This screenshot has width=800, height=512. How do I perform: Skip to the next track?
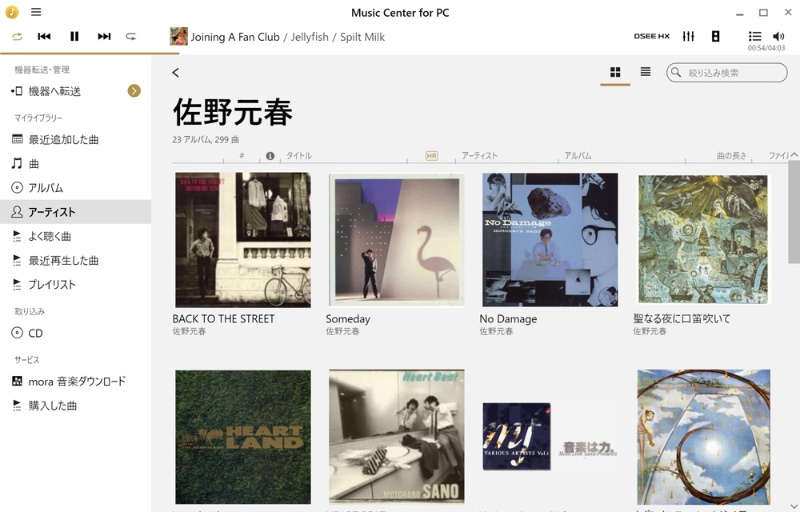click(104, 36)
